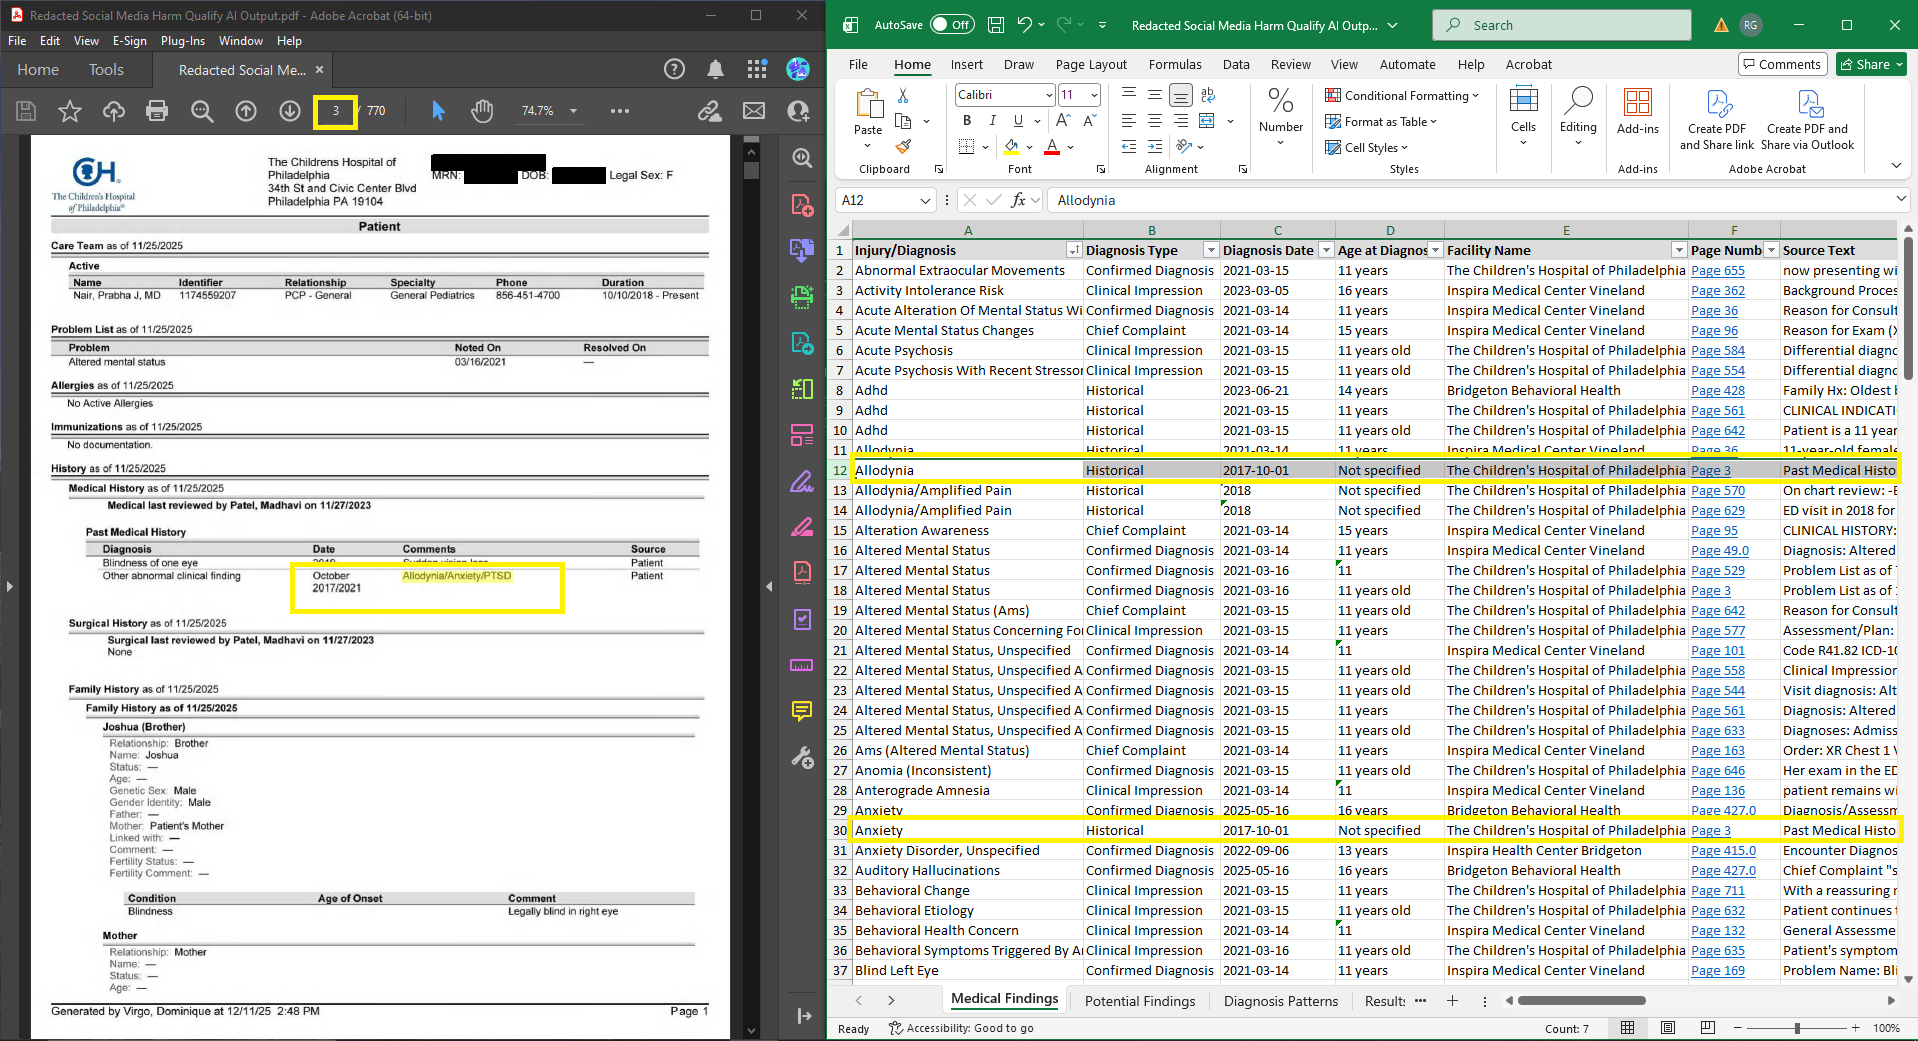Click the Format Painter in Excel
Image resolution: width=1918 pixels, height=1041 pixels.
tap(905, 147)
